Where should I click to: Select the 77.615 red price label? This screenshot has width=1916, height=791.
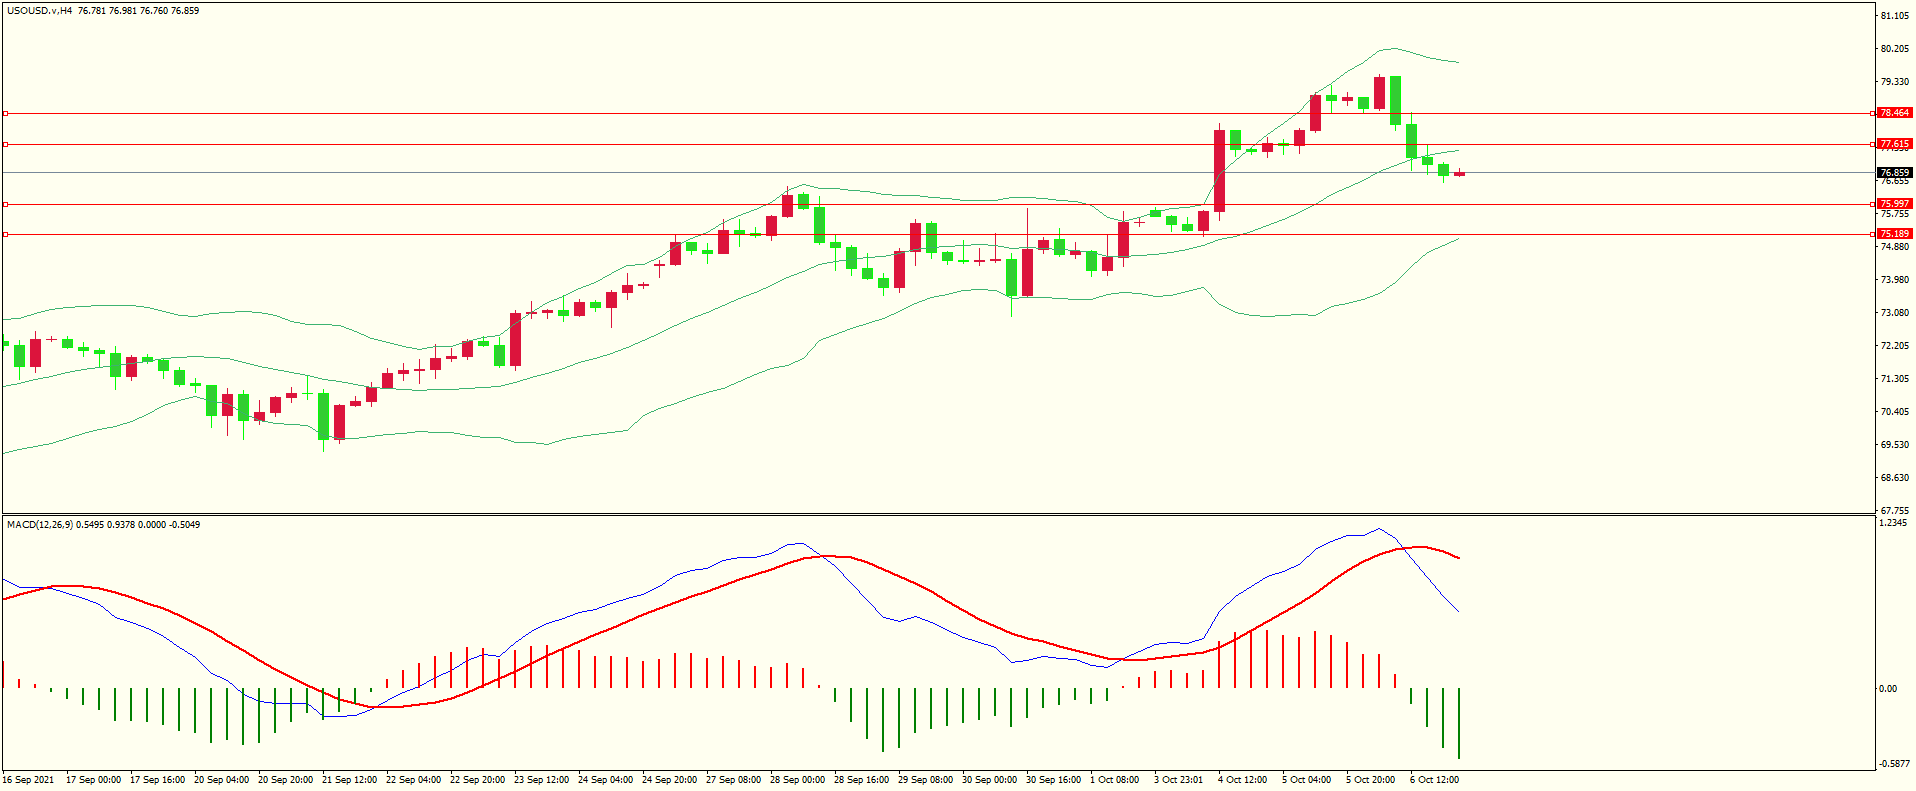1894,144
